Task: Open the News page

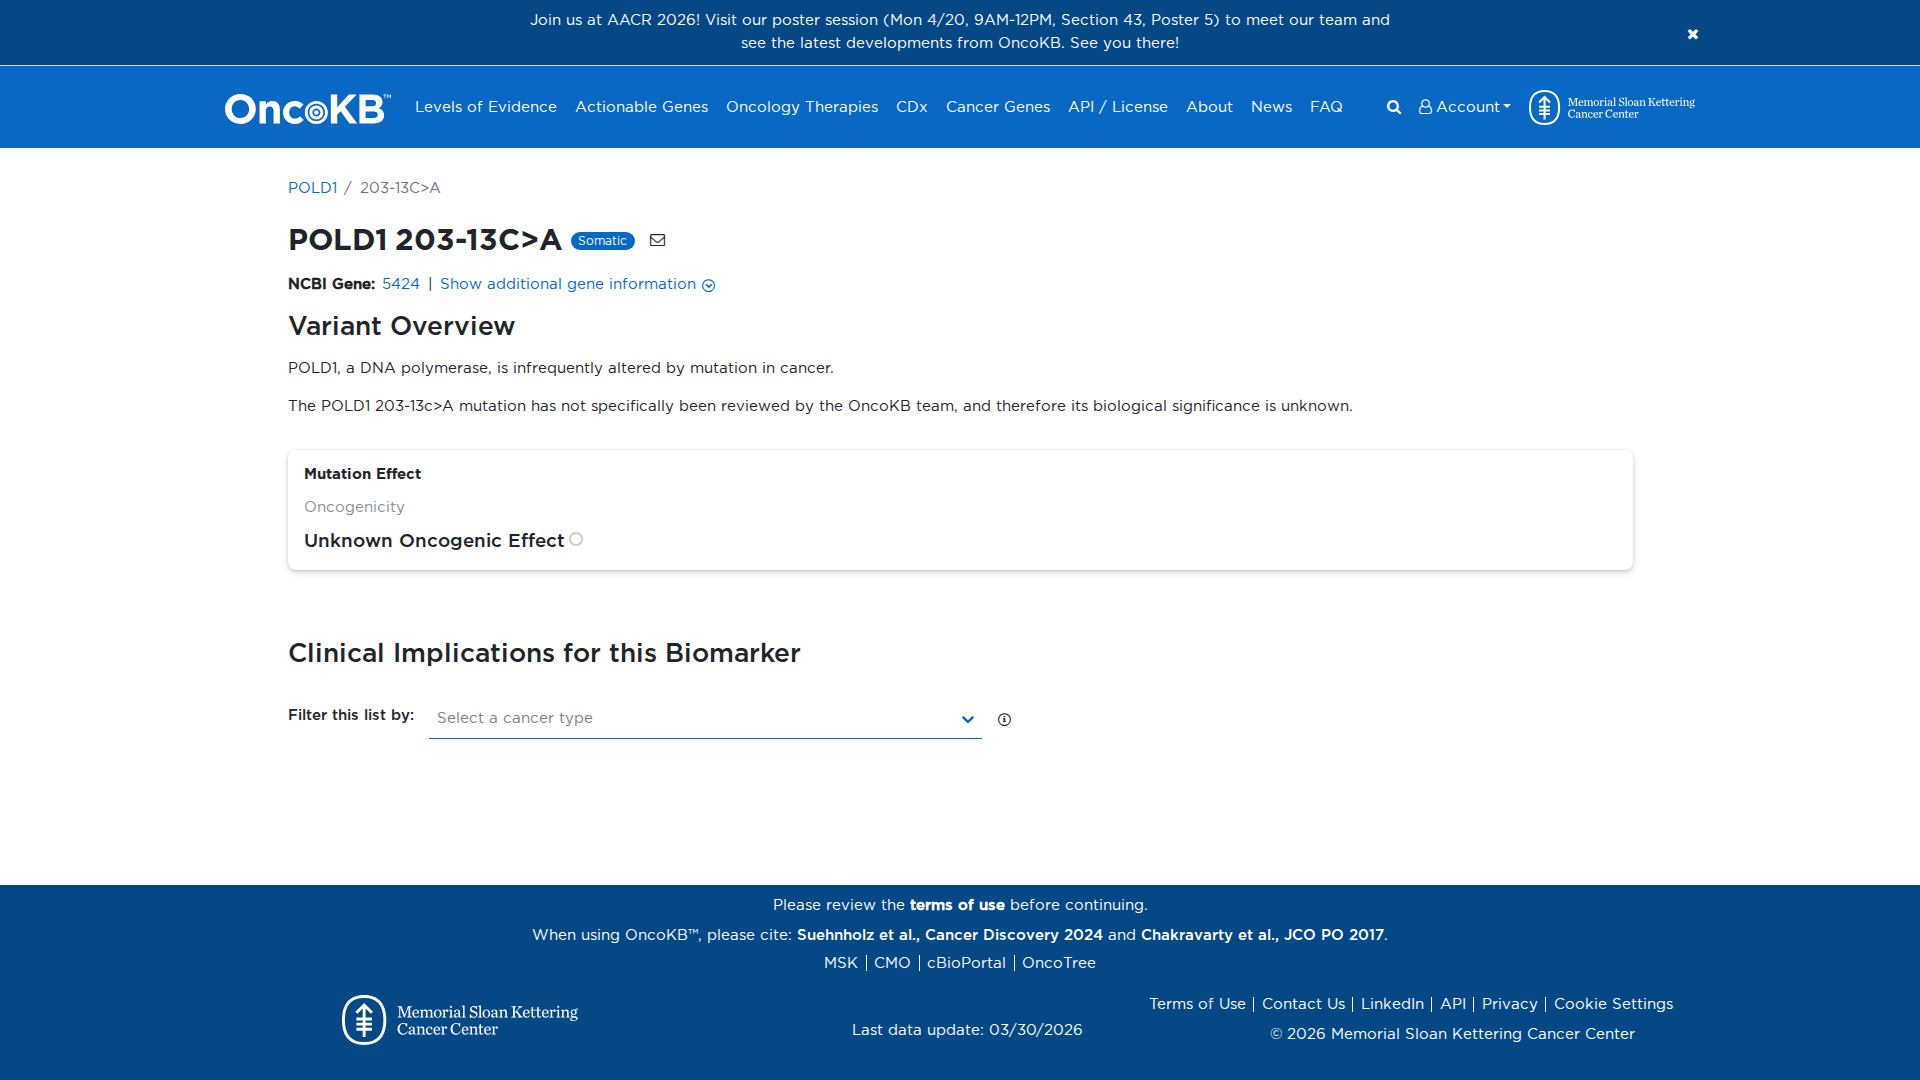Action: tap(1271, 107)
